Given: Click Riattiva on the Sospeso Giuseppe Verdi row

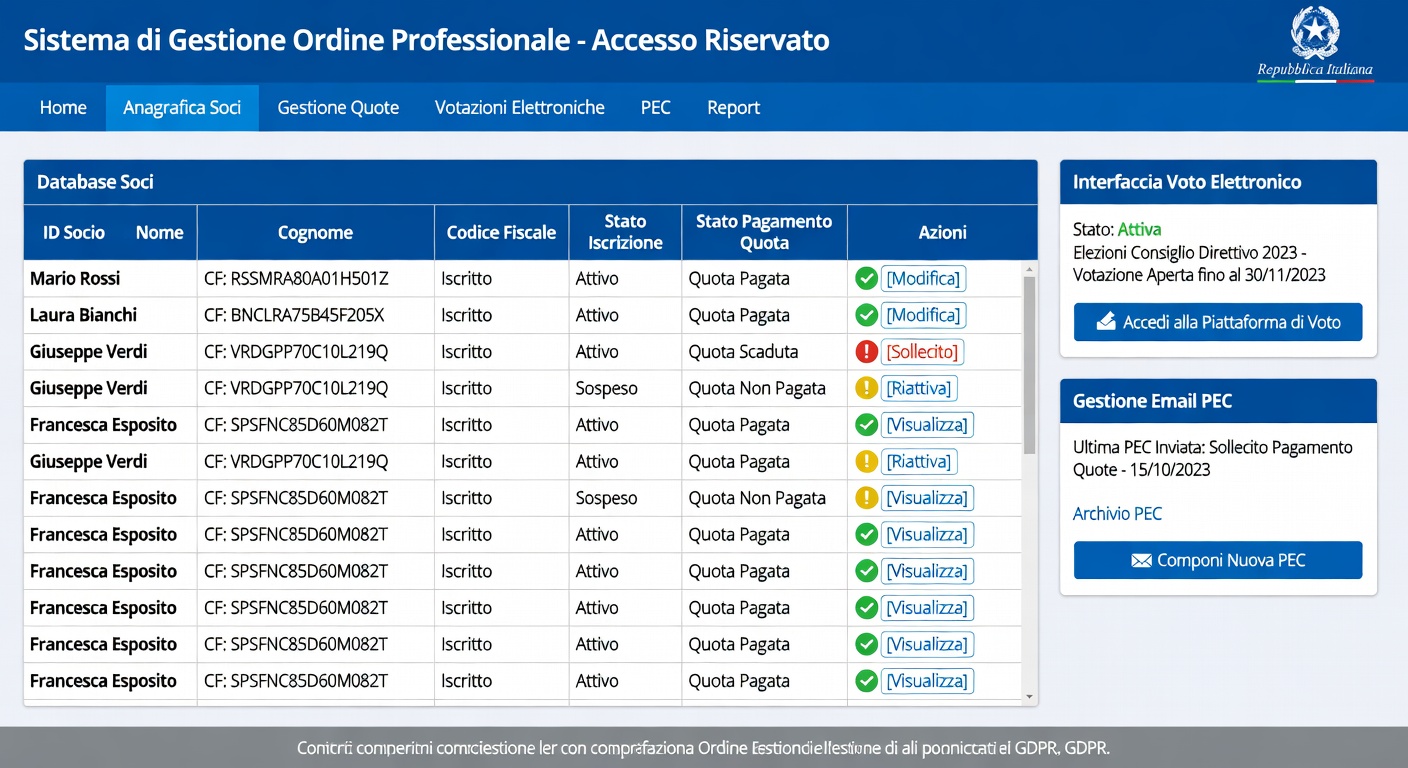Looking at the screenshot, I should (x=919, y=388).
